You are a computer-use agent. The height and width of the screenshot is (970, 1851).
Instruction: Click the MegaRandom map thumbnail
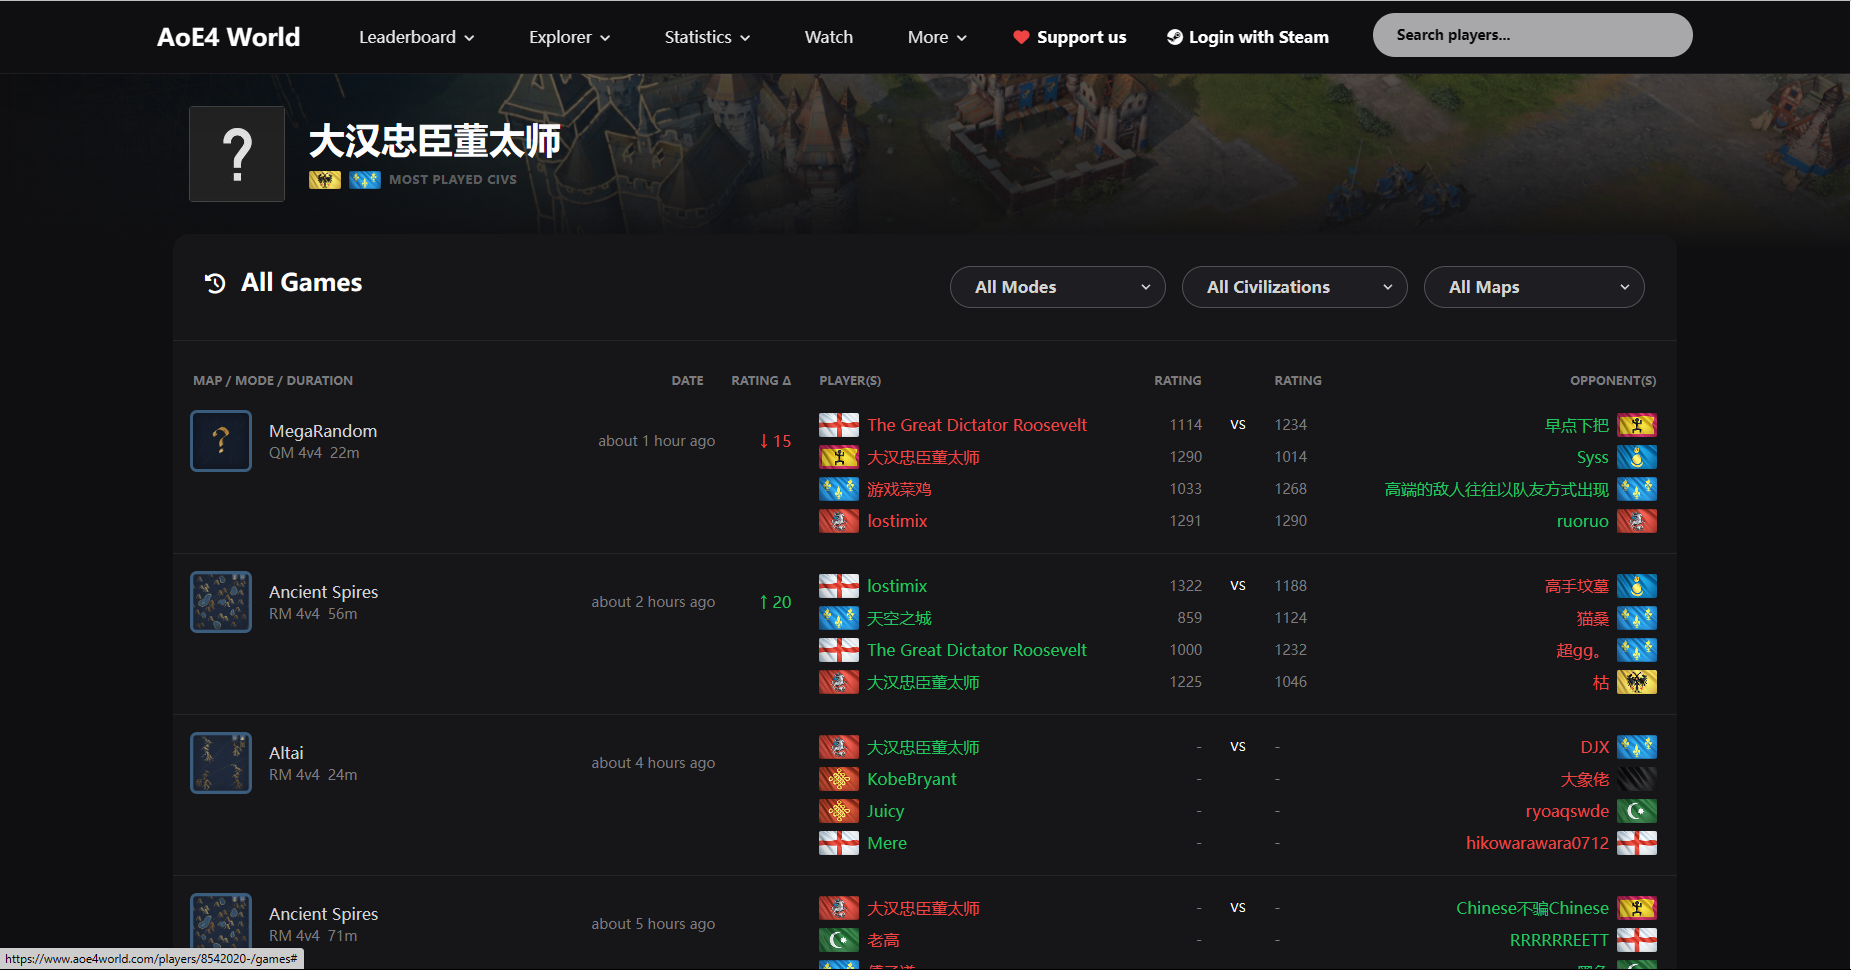(221, 441)
